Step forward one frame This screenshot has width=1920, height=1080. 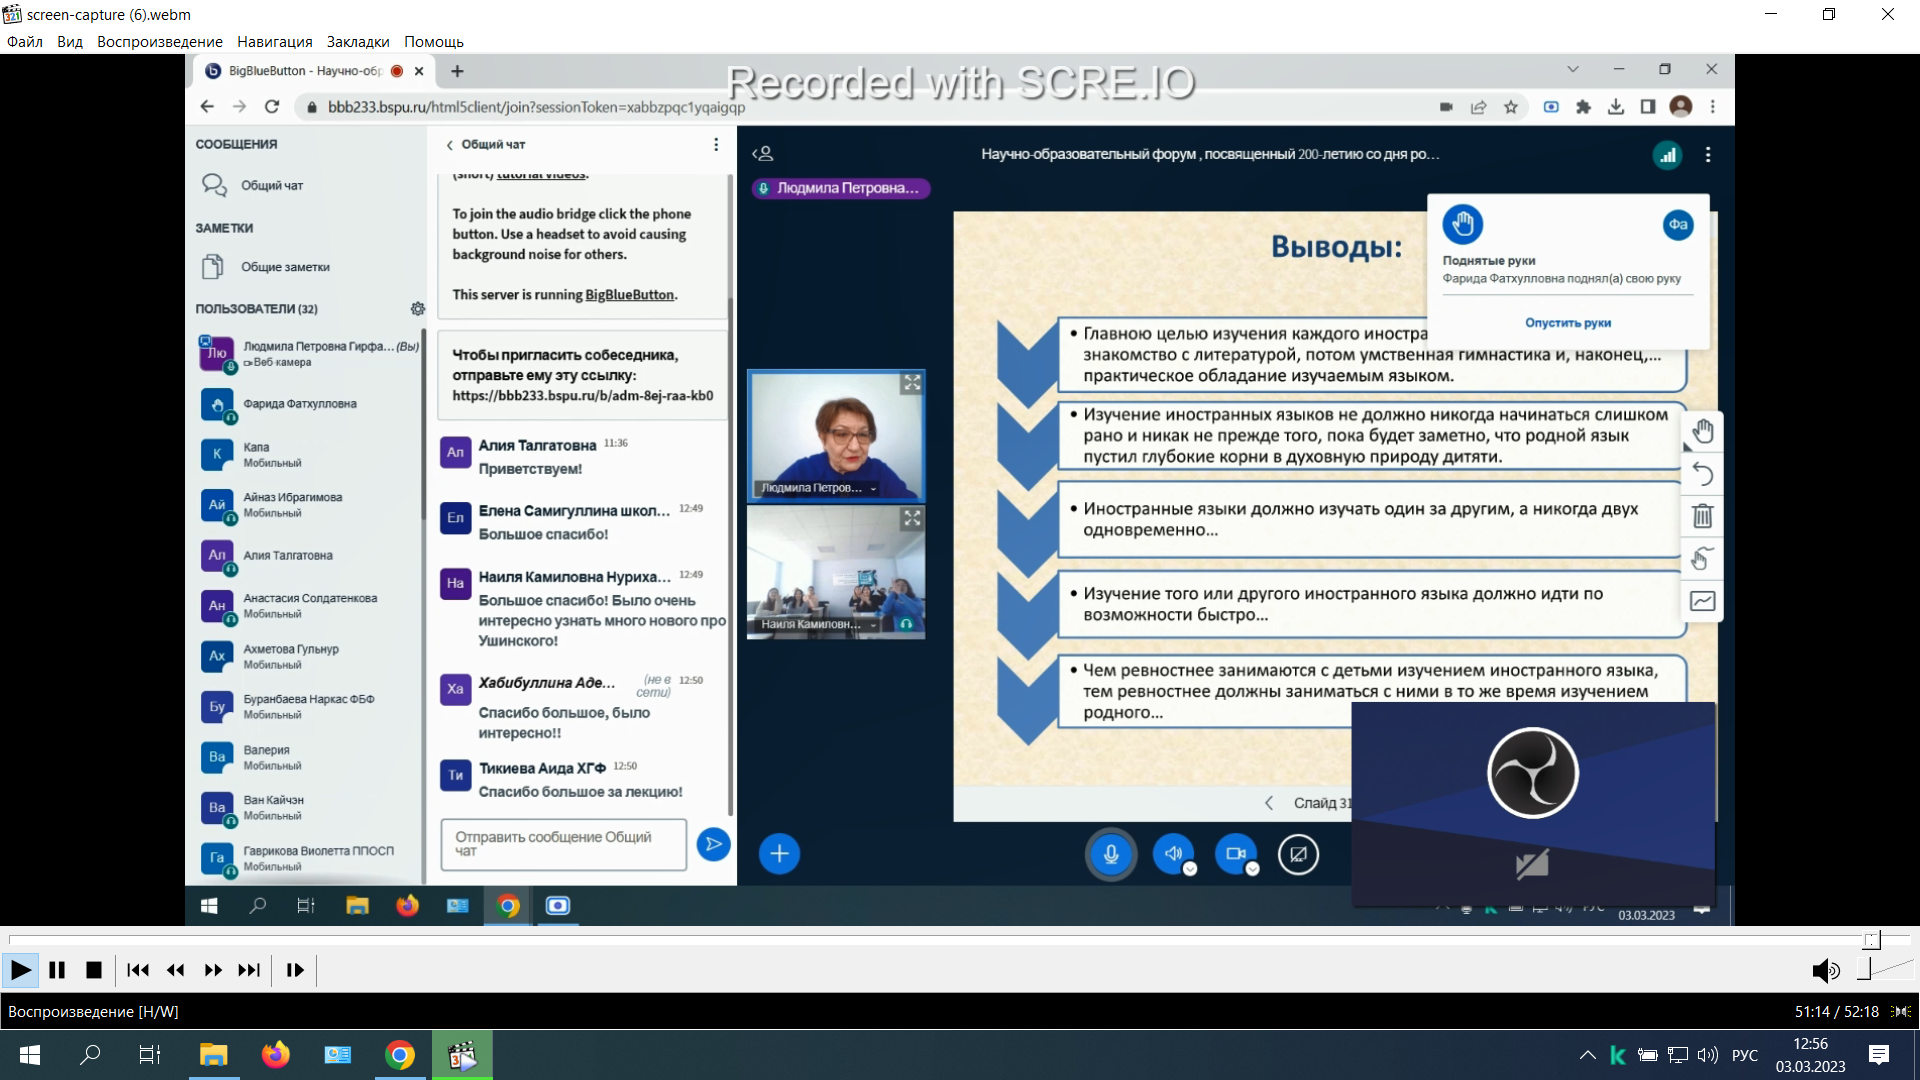pos(295,970)
